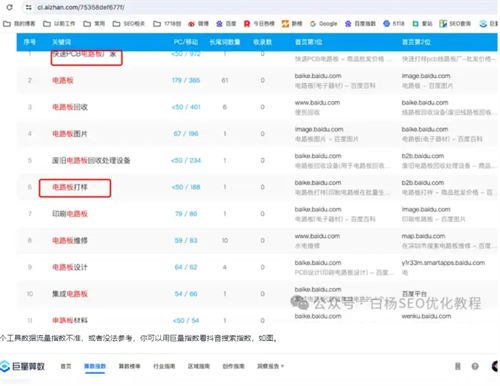The image size is (500, 386).
Task: Click the <50 / 188 index value
Action: (x=186, y=187)
